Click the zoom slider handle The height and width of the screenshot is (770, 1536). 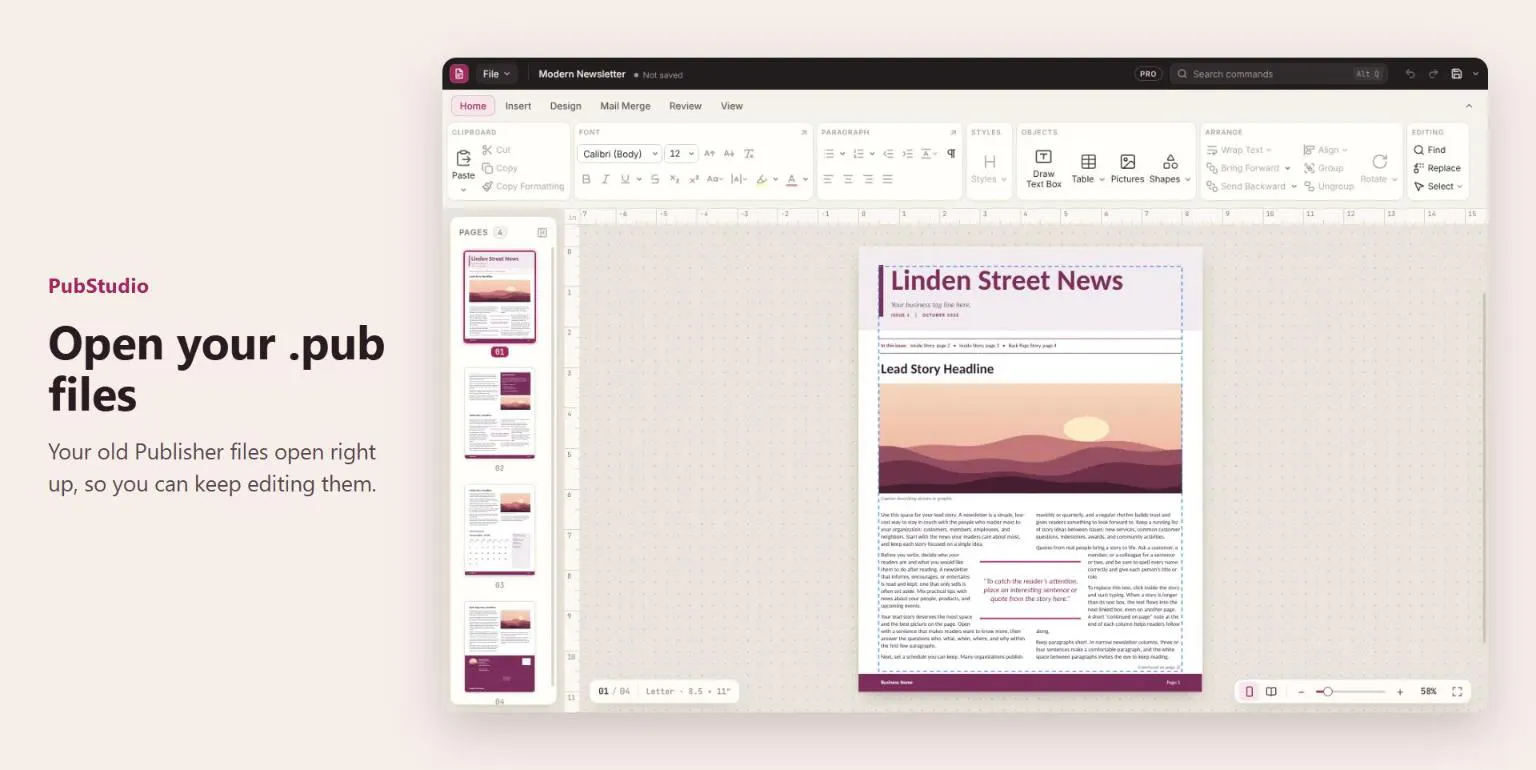(1327, 692)
